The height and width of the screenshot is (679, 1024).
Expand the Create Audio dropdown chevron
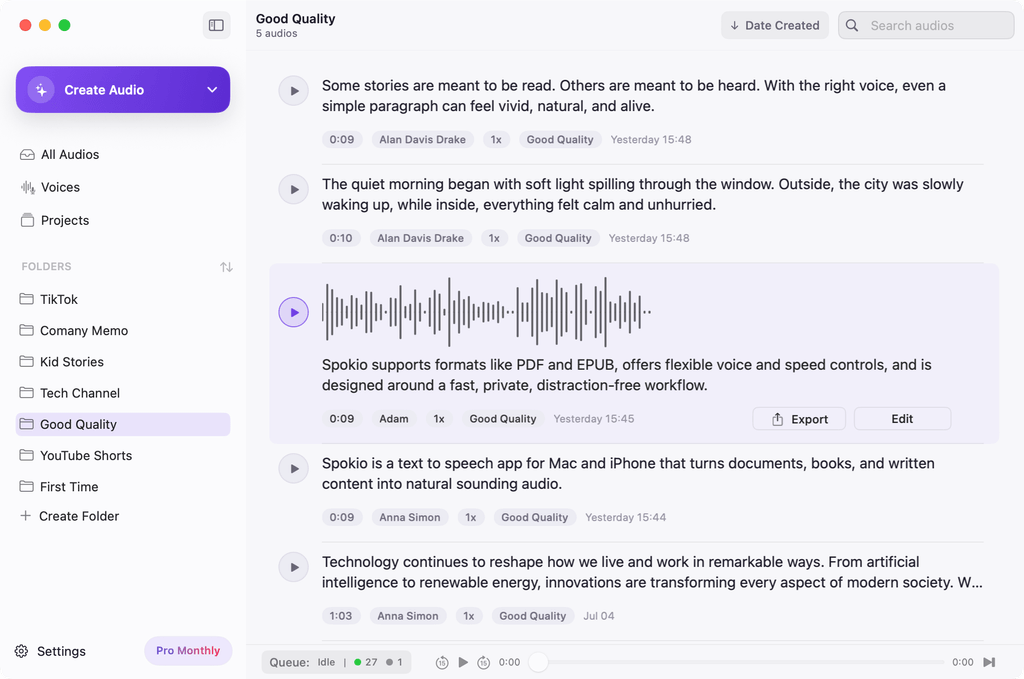[x=212, y=90]
